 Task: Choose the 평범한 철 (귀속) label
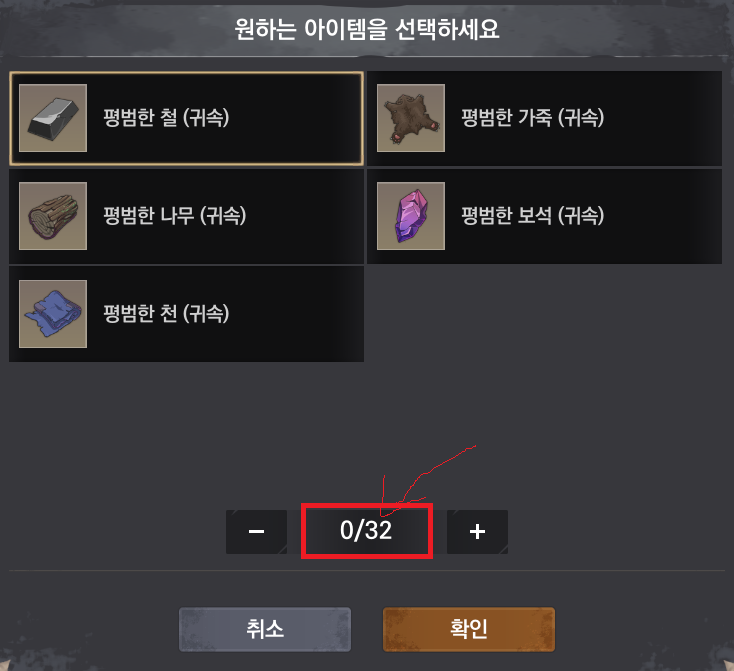(166, 118)
